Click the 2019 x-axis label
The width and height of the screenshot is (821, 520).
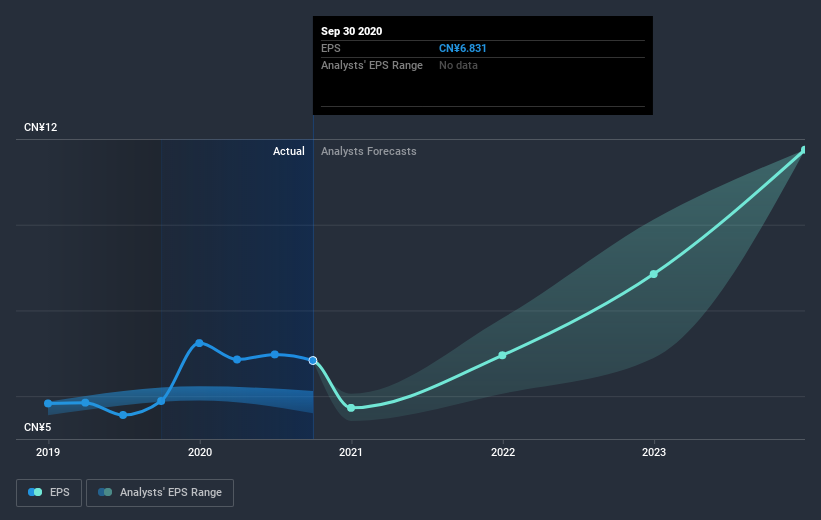coord(48,452)
